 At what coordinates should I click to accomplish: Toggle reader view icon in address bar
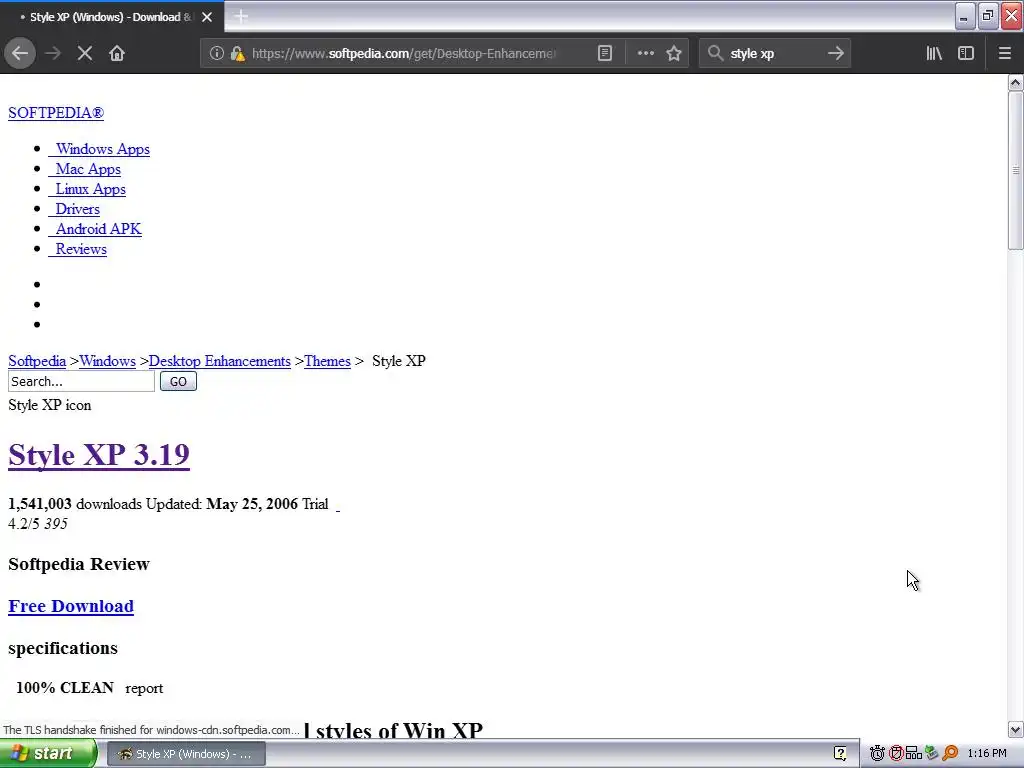click(x=605, y=53)
